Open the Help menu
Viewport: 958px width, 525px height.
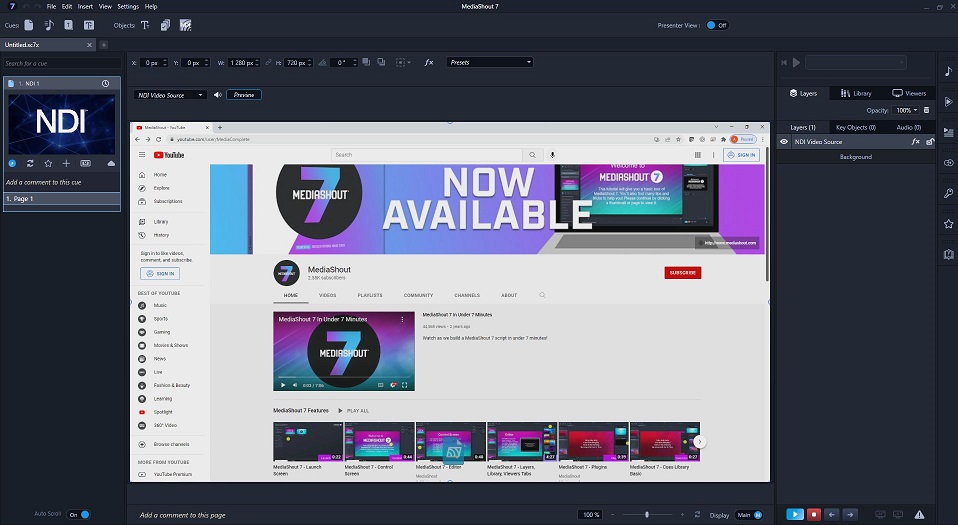[151, 7]
